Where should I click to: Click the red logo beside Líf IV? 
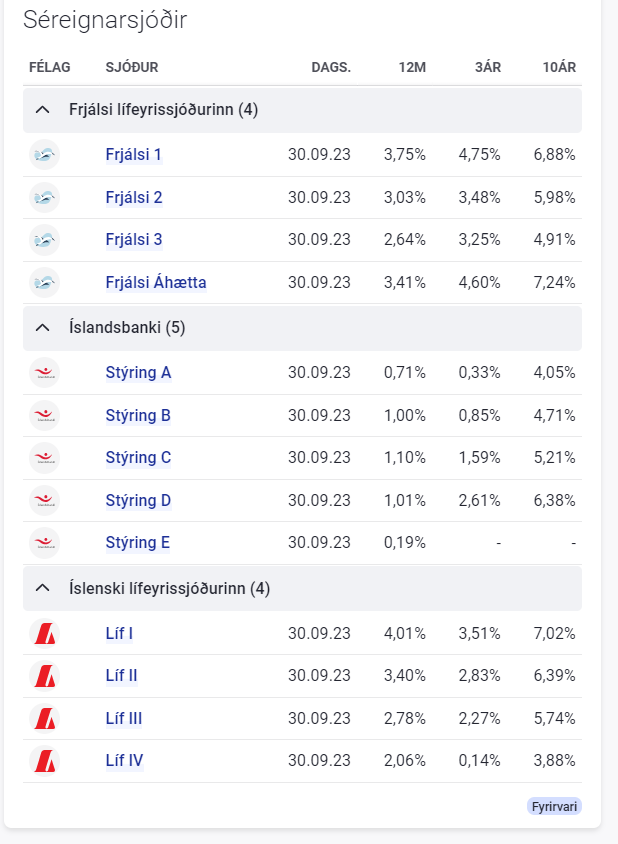pyautogui.click(x=45, y=761)
